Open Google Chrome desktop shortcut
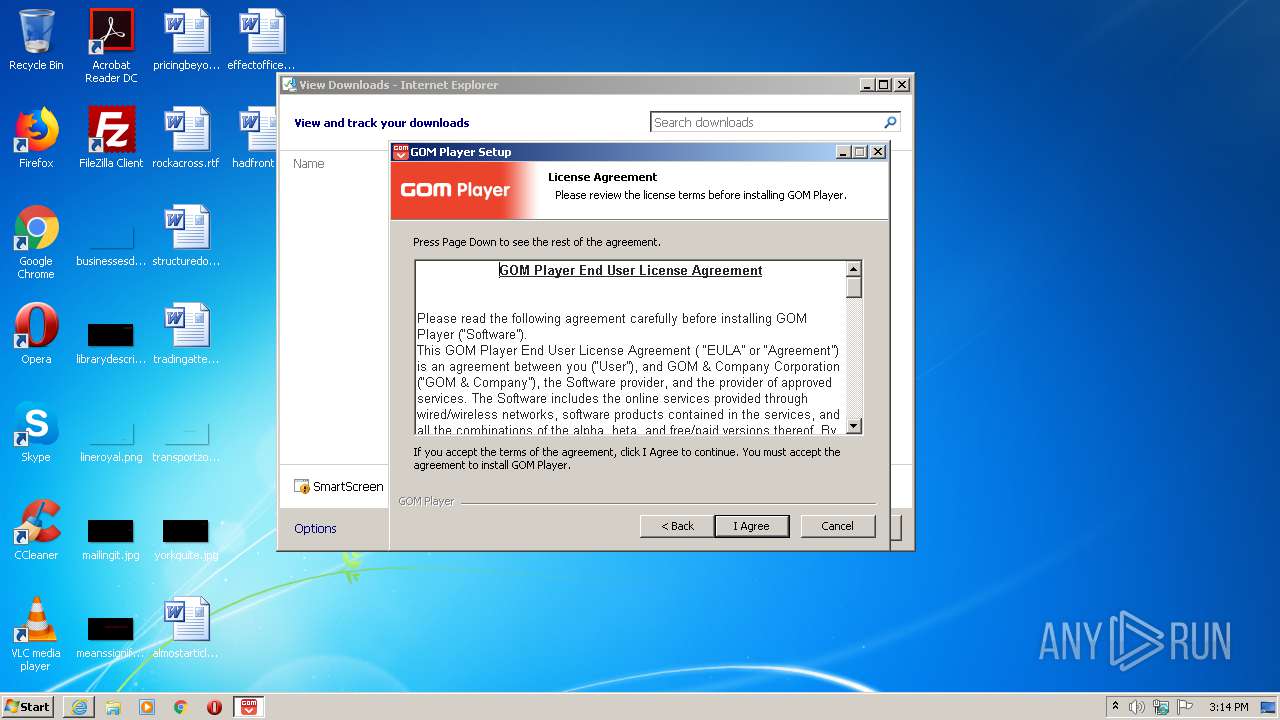 pyautogui.click(x=36, y=242)
